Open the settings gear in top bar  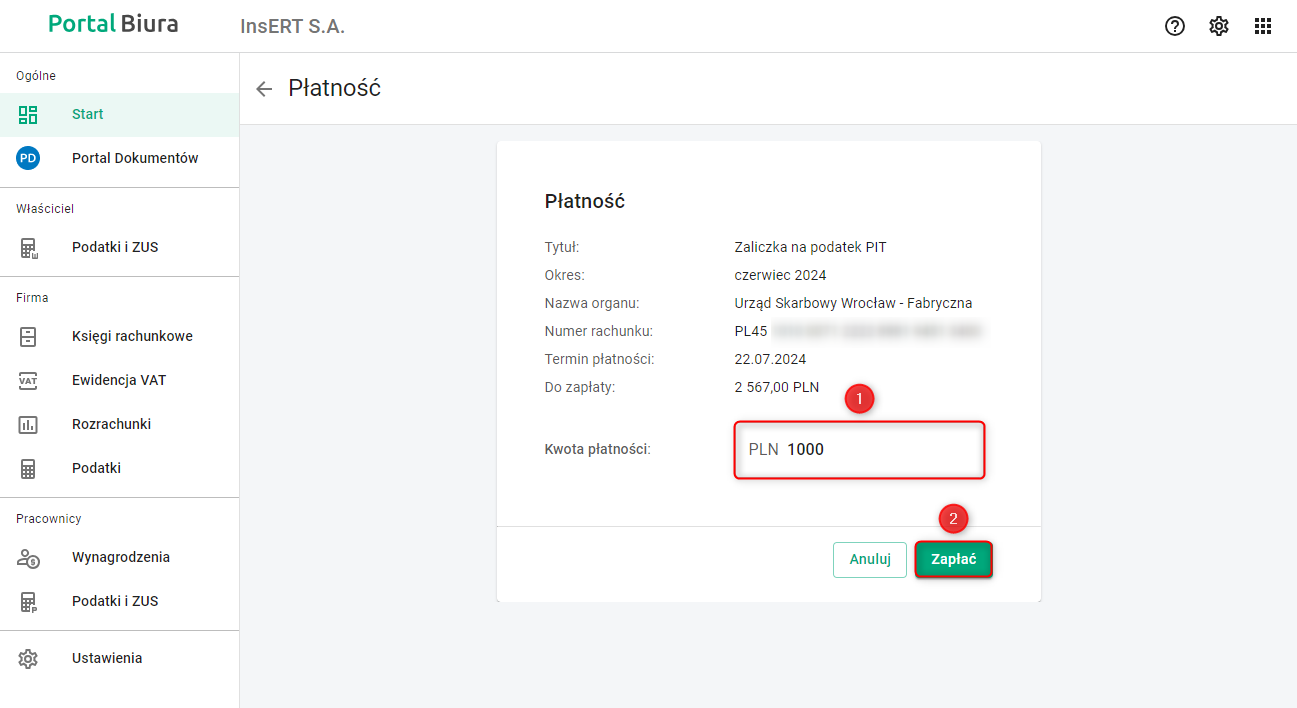(x=1219, y=26)
